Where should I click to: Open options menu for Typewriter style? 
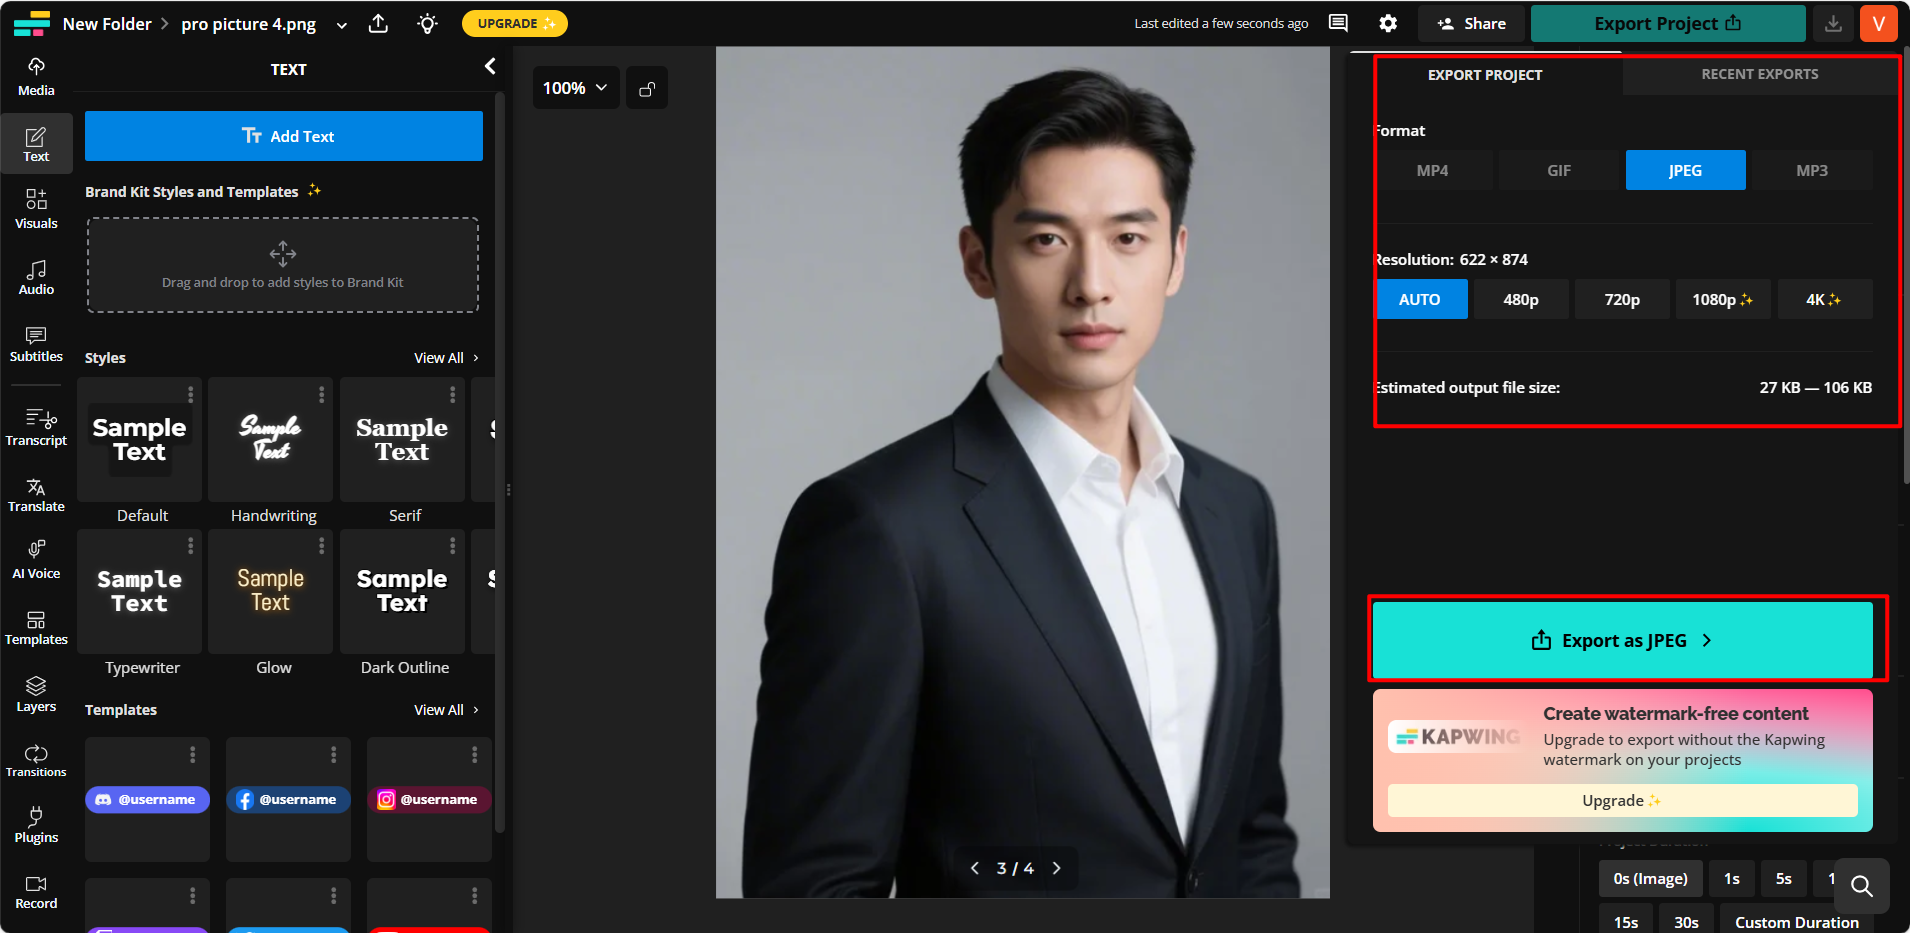190,545
